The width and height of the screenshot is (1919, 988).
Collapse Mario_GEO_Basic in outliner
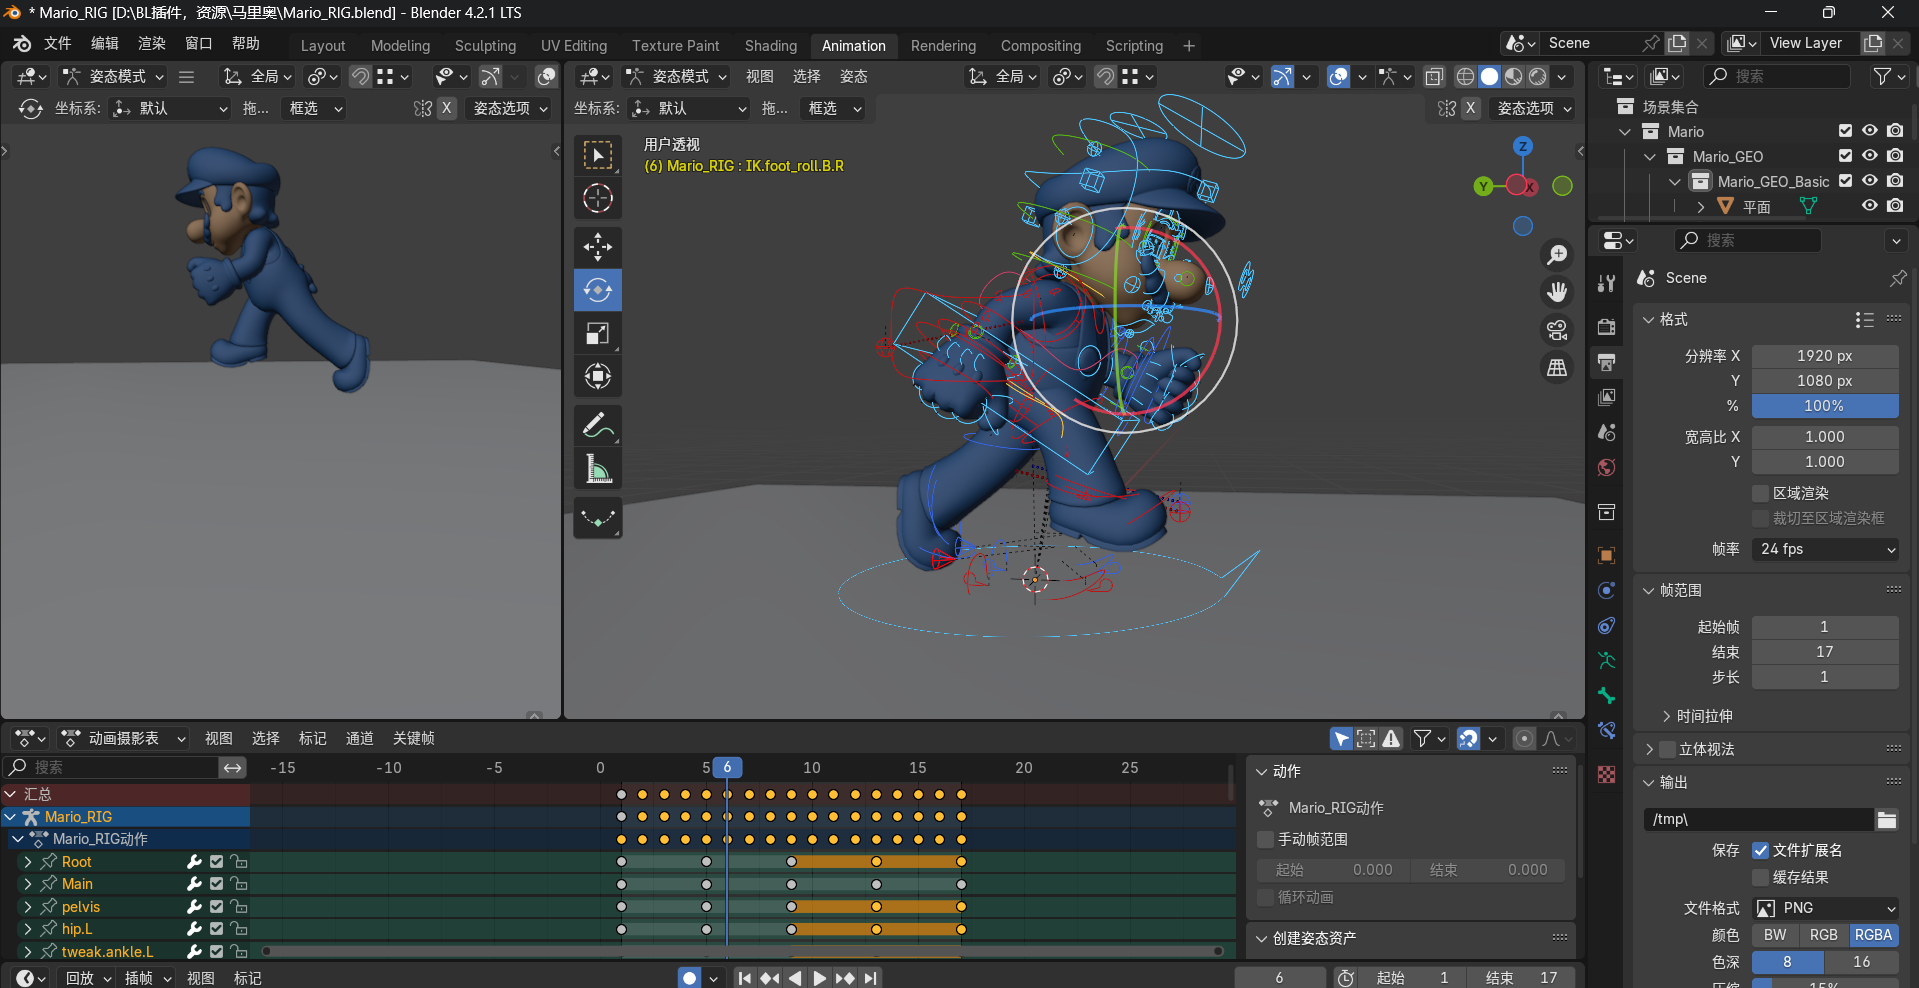(x=1675, y=181)
